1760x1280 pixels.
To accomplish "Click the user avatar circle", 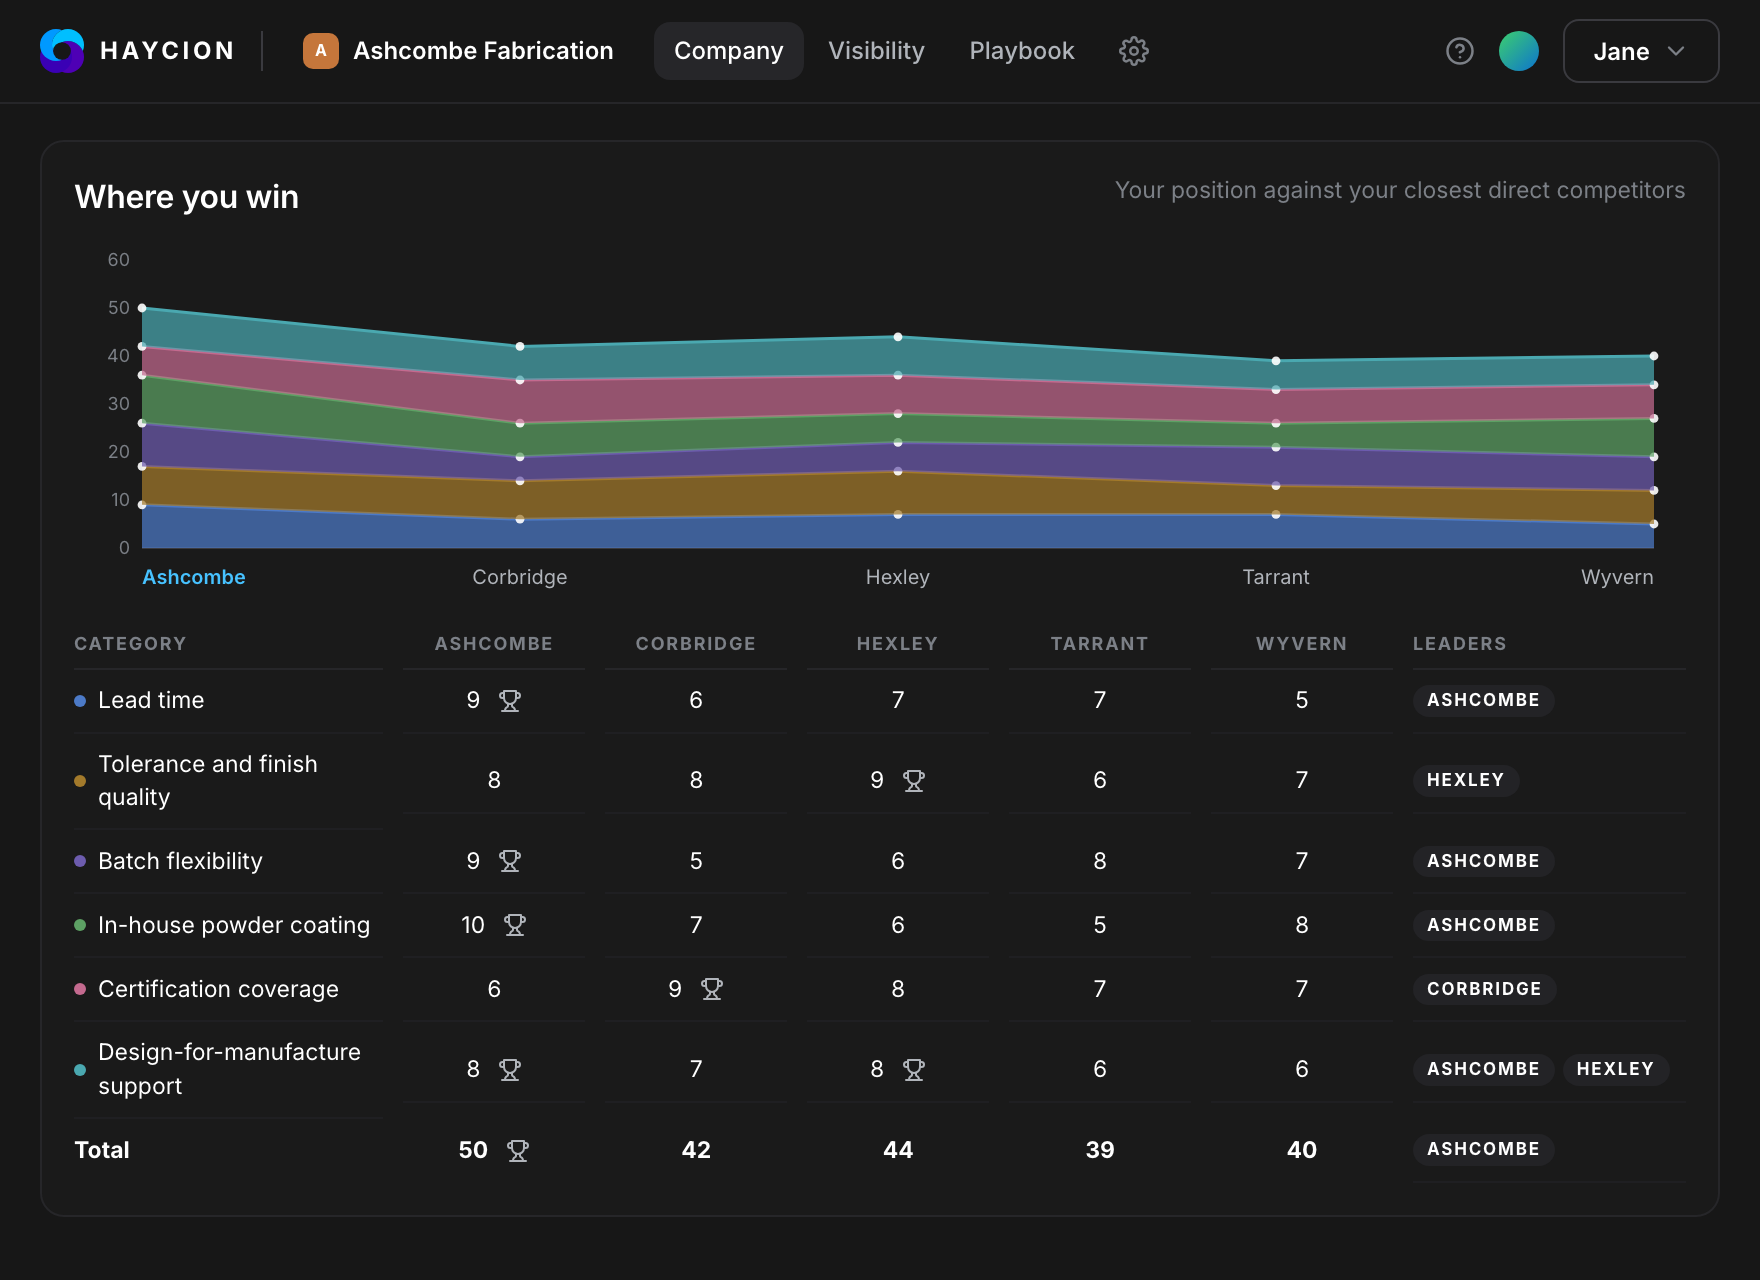I will pos(1518,51).
